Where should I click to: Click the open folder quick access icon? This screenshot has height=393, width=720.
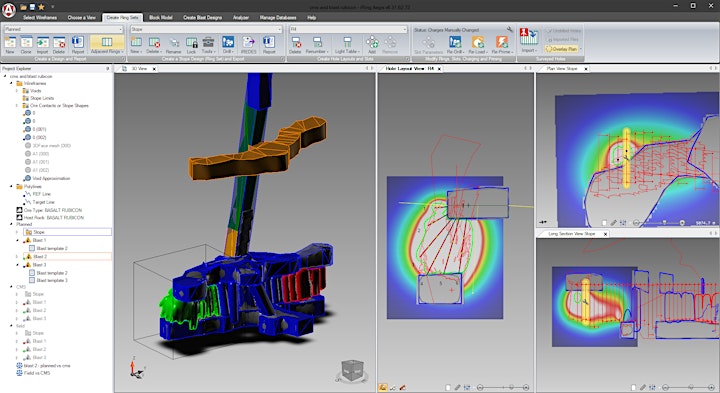point(23,7)
